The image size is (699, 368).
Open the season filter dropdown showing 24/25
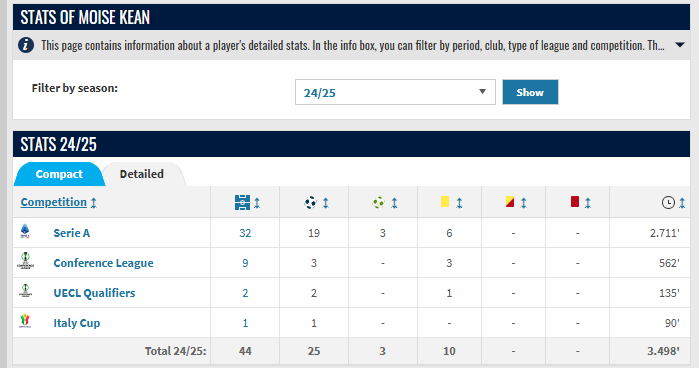tap(395, 92)
